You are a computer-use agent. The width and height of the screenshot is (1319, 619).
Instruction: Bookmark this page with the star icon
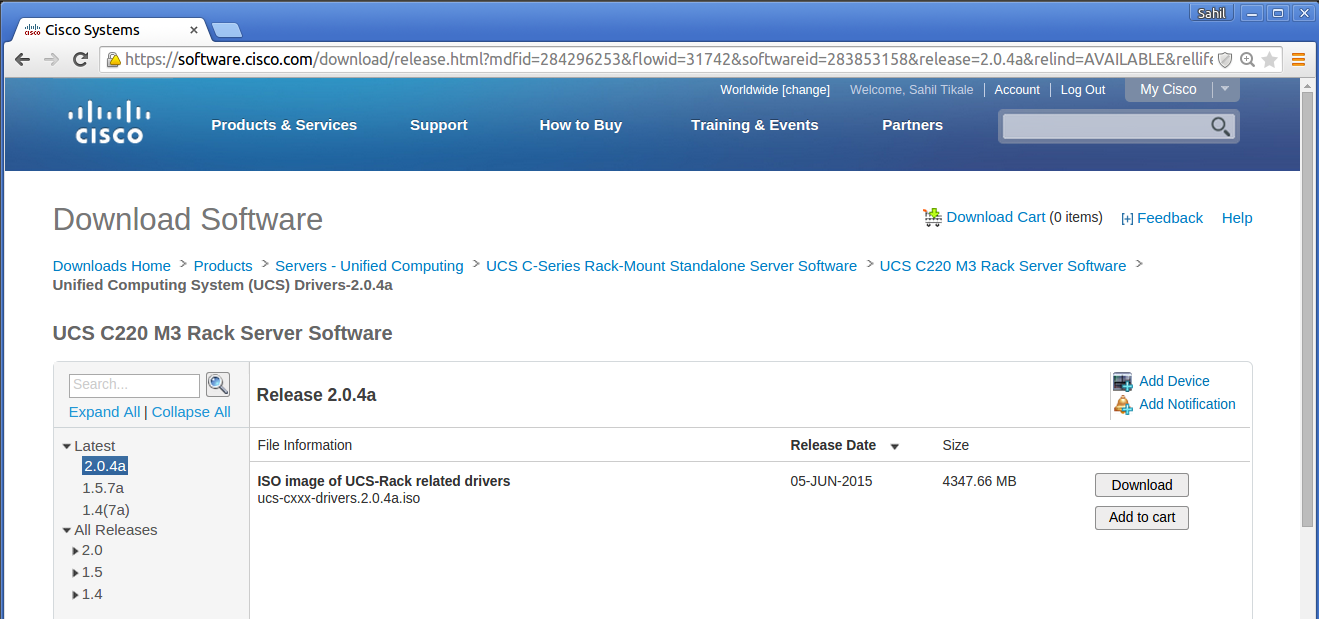coord(1269,60)
